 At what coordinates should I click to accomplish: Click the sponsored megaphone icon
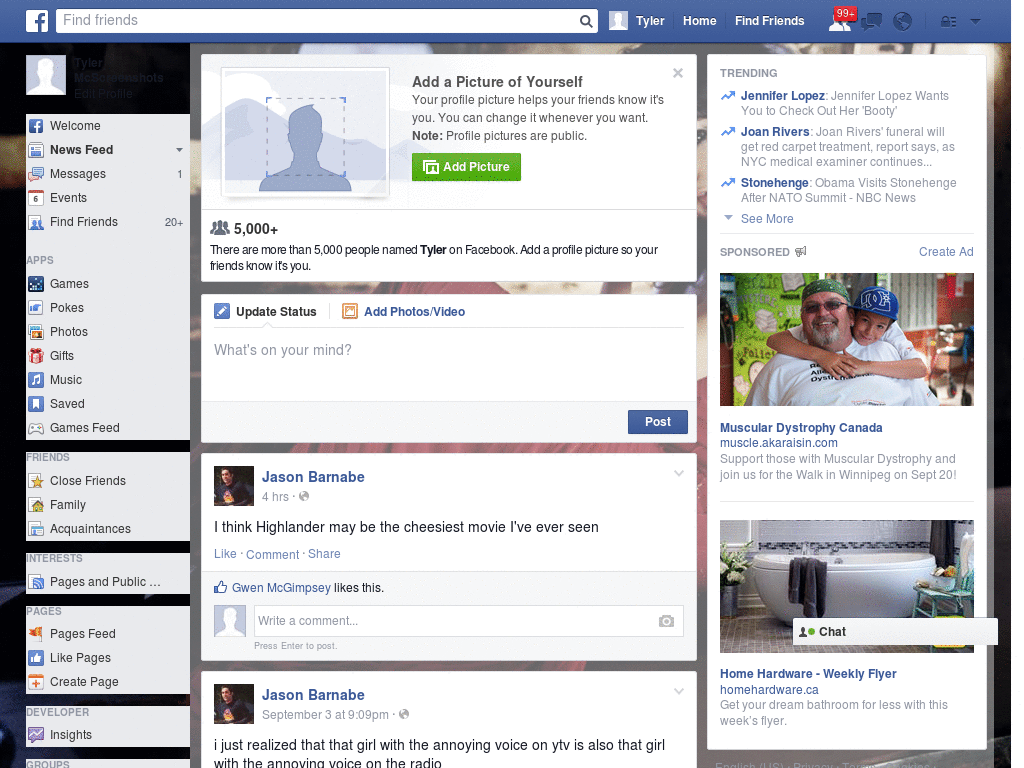pyautogui.click(x=801, y=251)
